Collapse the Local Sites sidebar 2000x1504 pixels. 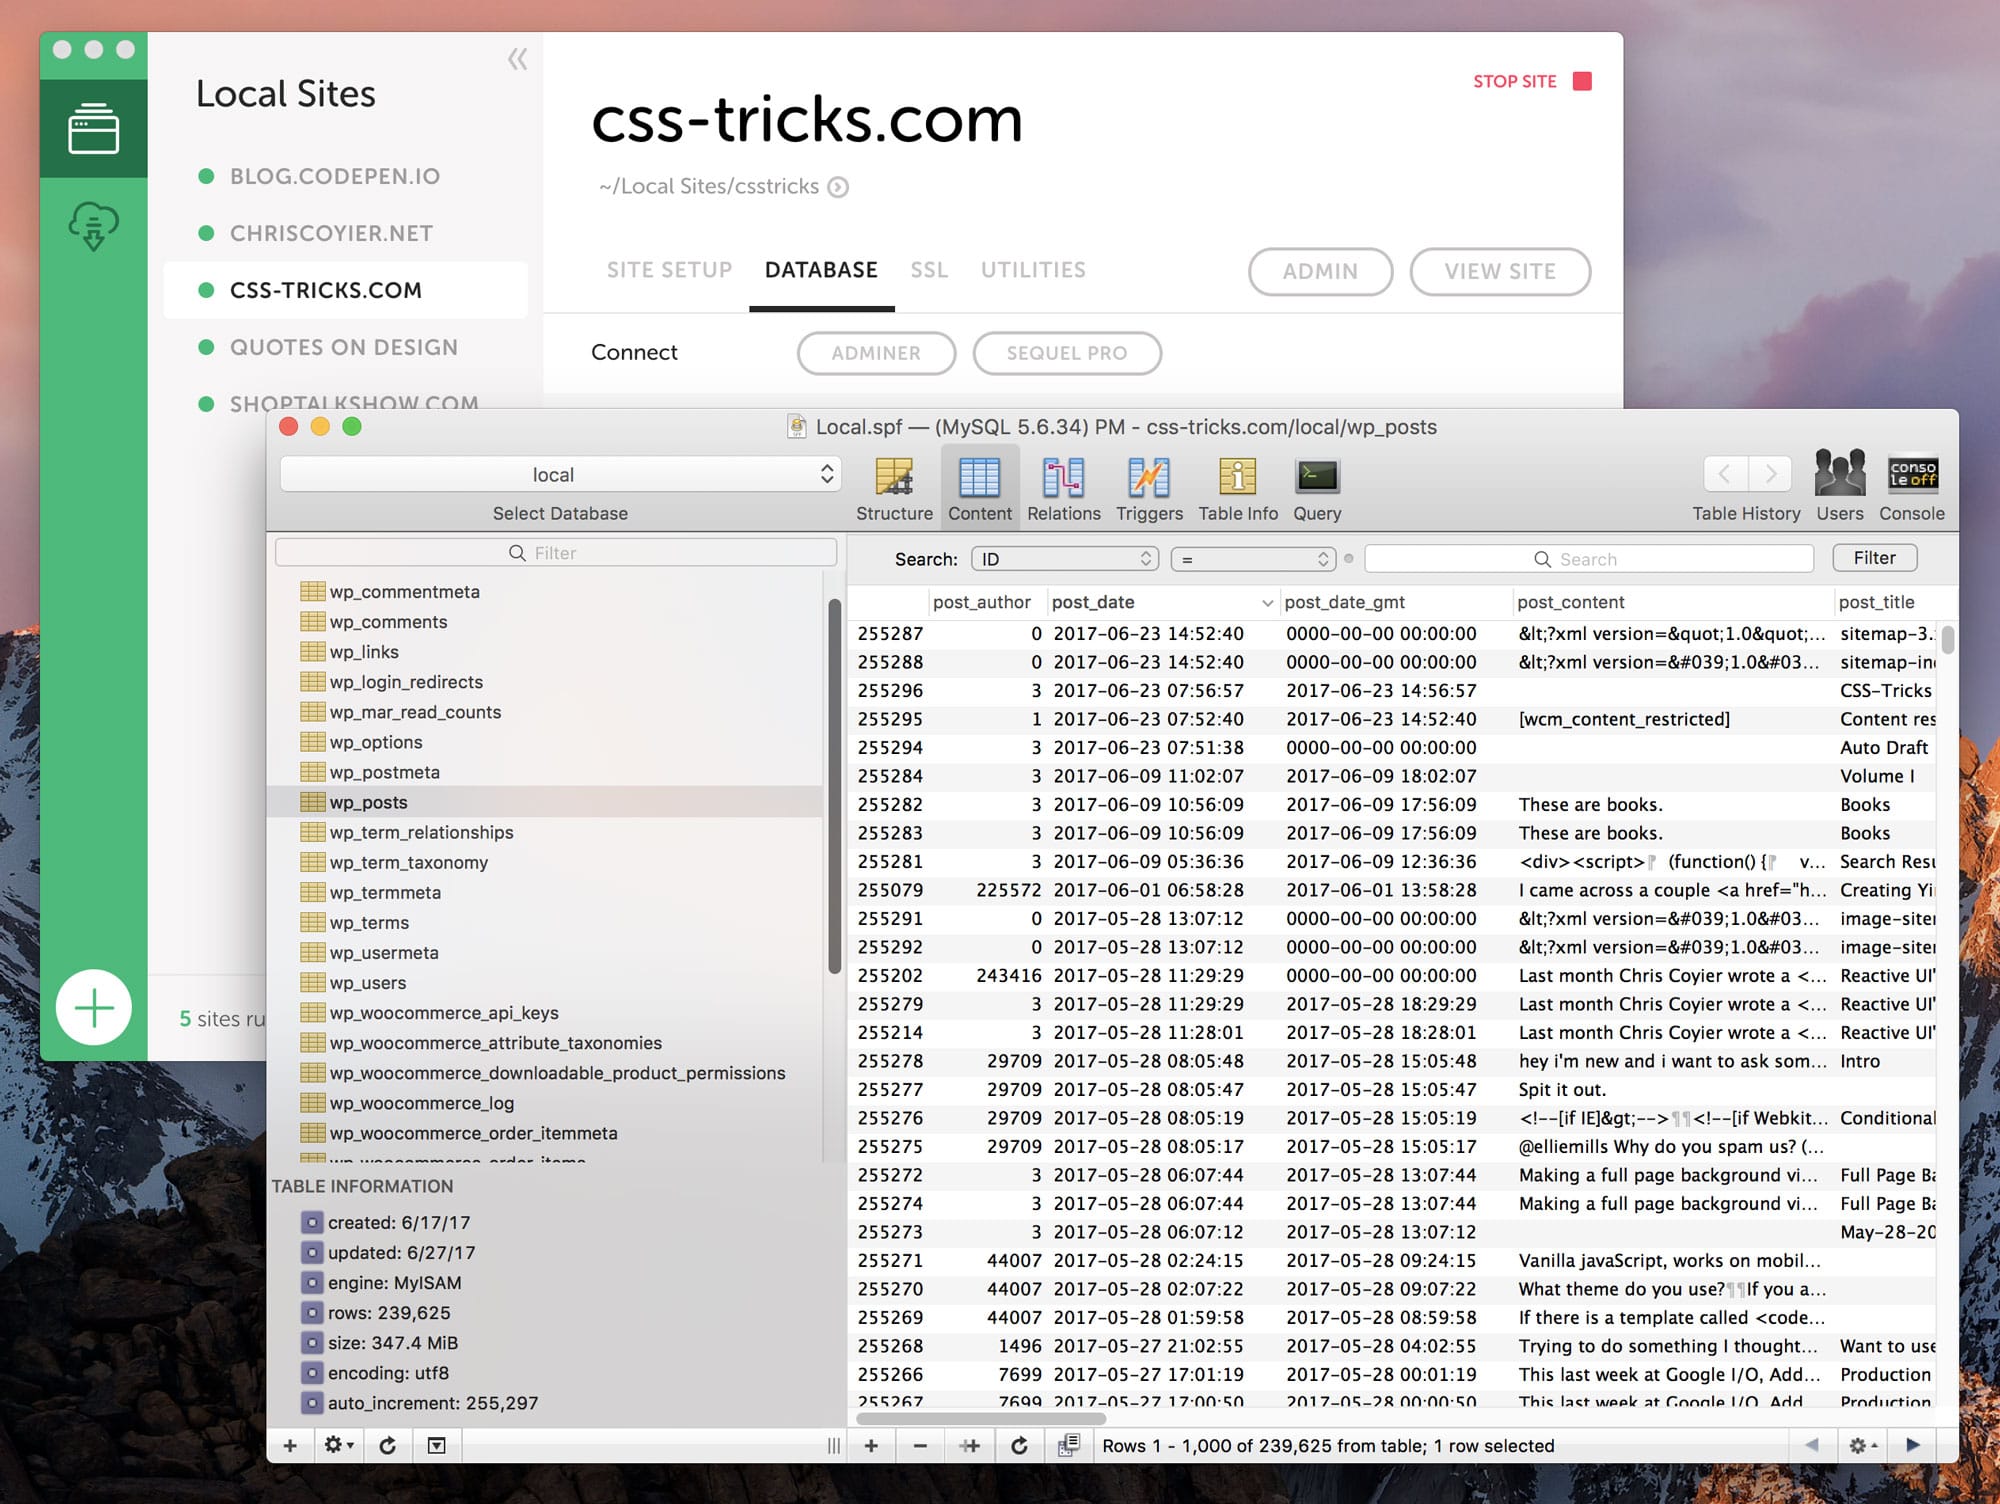[x=517, y=60]
